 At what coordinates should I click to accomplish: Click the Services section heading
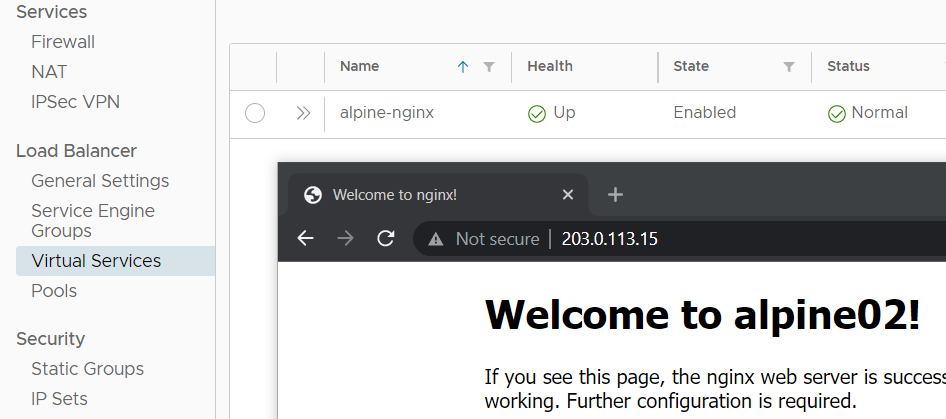click(51, 11)
